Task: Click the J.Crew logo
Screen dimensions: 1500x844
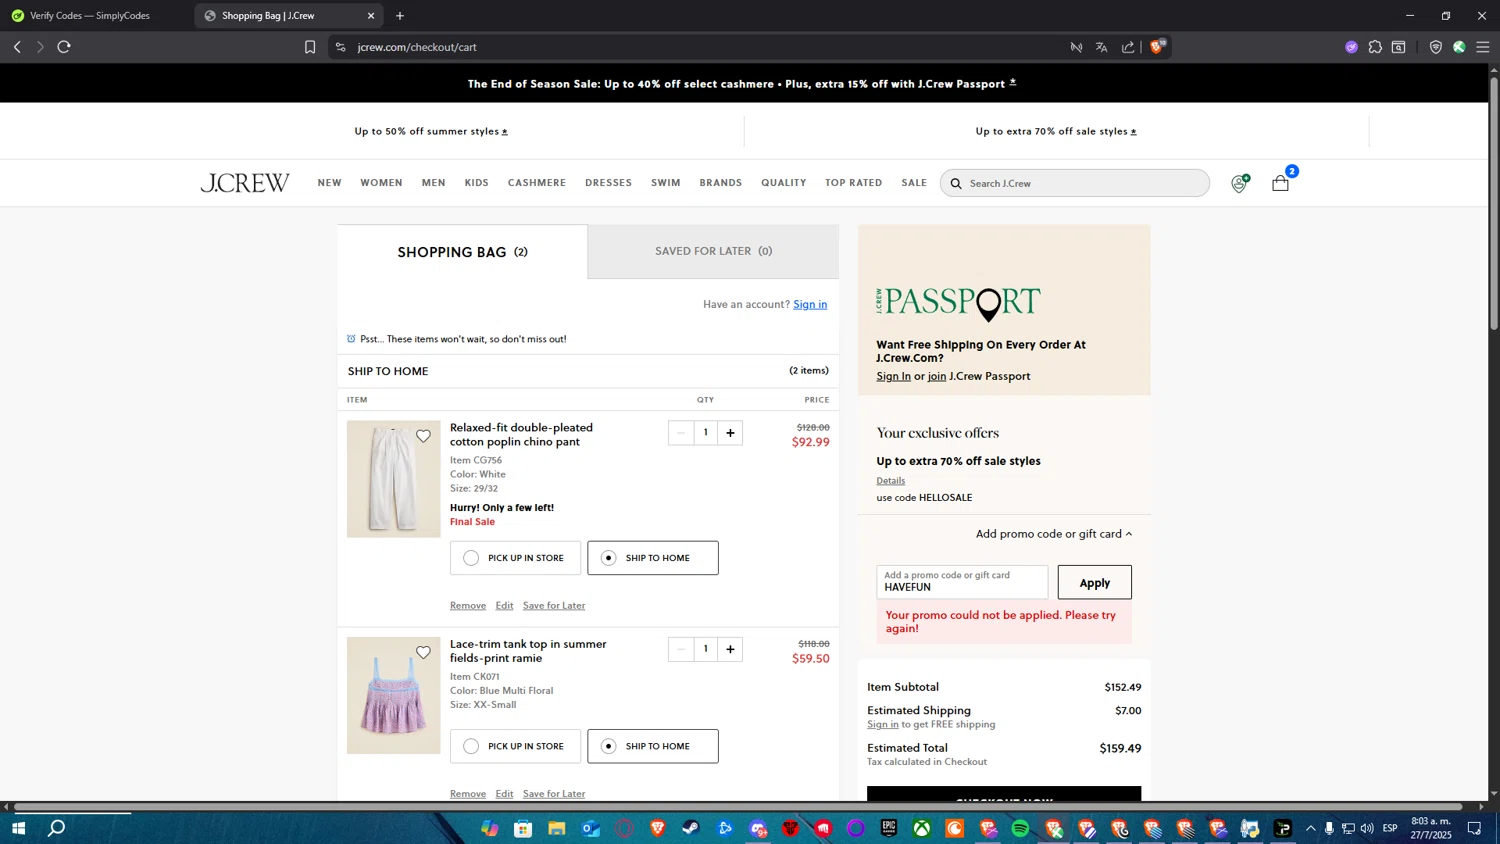Action: (x=245, y=183)
